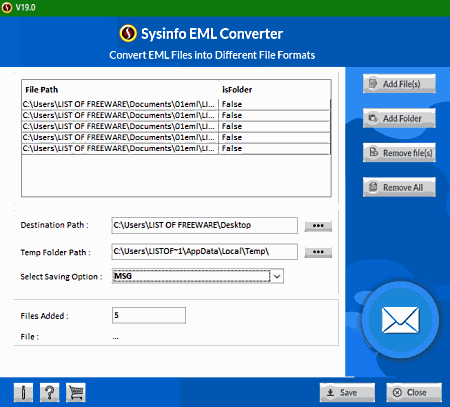Click the Close button
450x407 pixels.
click(414, 392)
